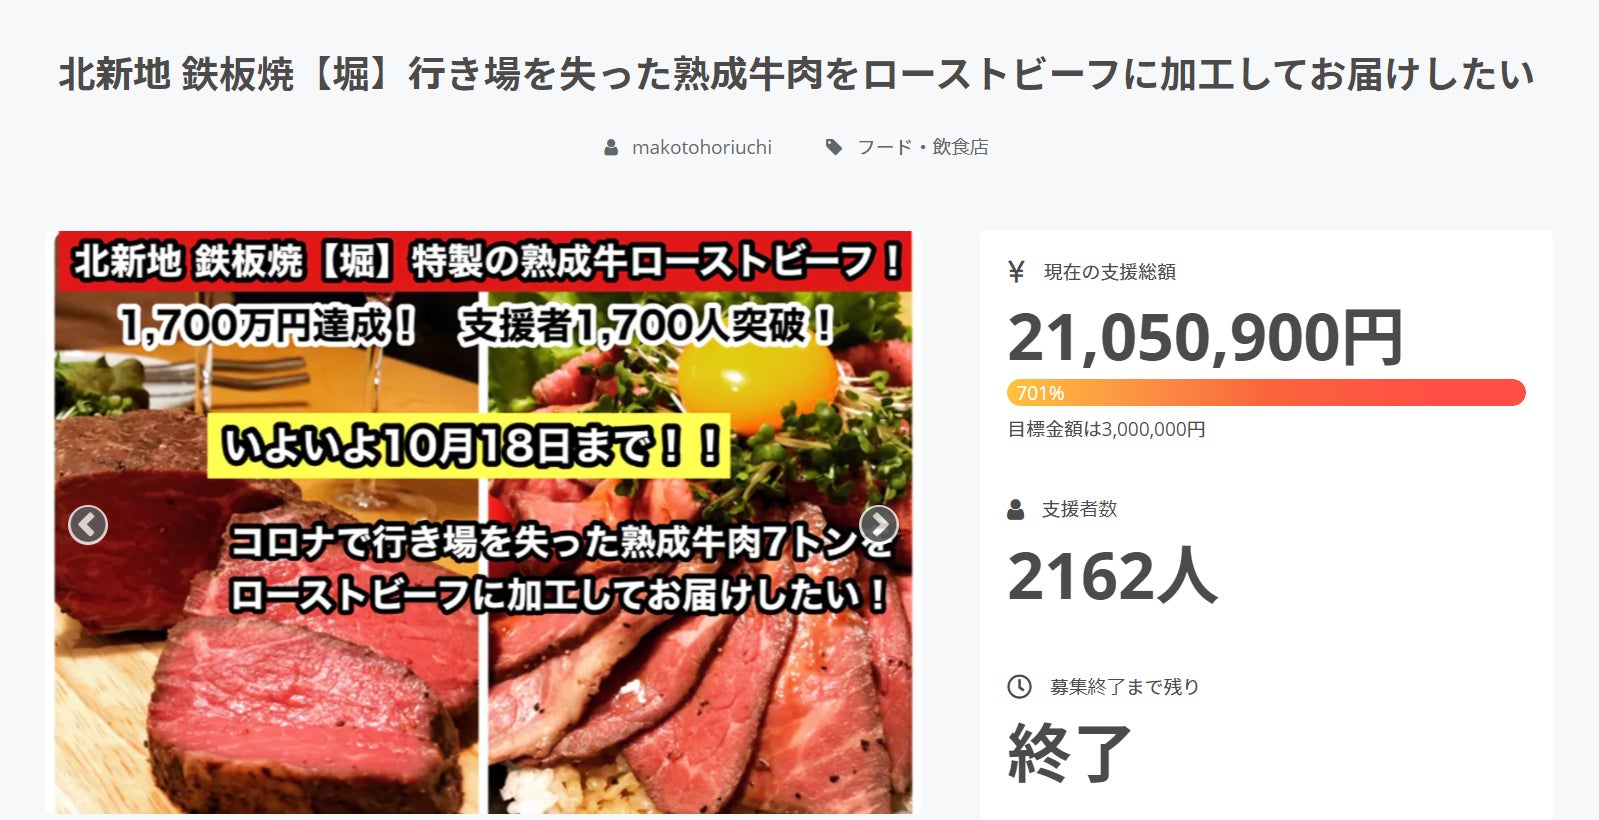Click the roast beef project main image
The width and height of the screenshot is (1599, 820).
coord(483,522)
